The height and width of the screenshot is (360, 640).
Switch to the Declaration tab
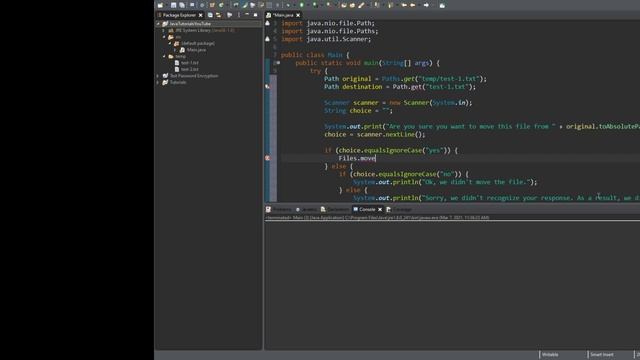(335, 209)
